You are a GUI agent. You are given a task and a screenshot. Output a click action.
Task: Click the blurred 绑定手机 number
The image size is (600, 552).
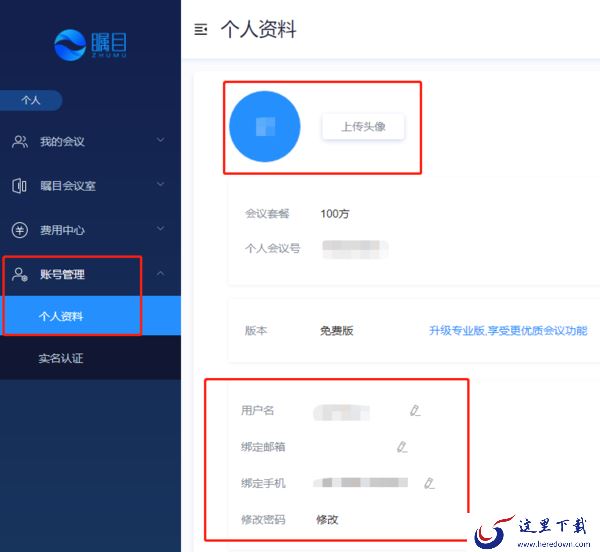click(360, 482)
